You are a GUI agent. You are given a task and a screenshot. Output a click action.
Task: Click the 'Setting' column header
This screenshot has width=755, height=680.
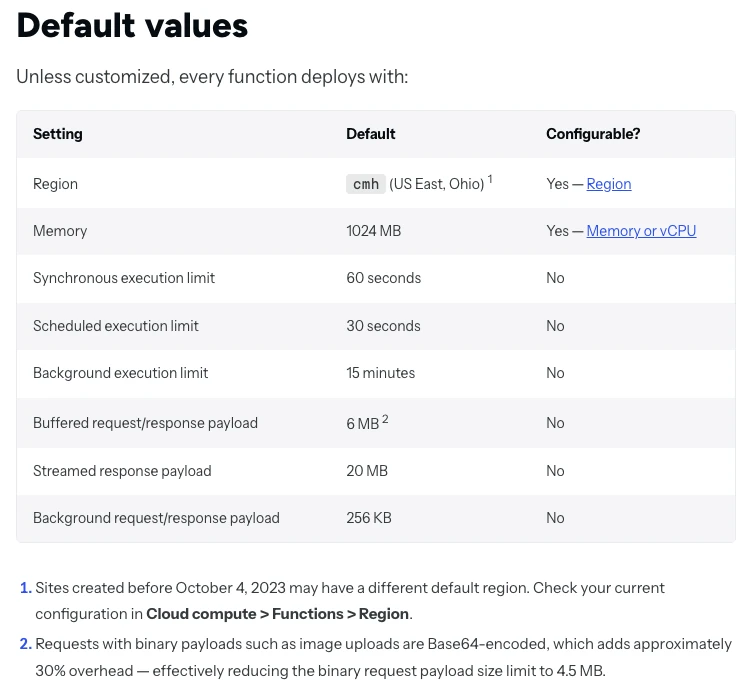58,134
